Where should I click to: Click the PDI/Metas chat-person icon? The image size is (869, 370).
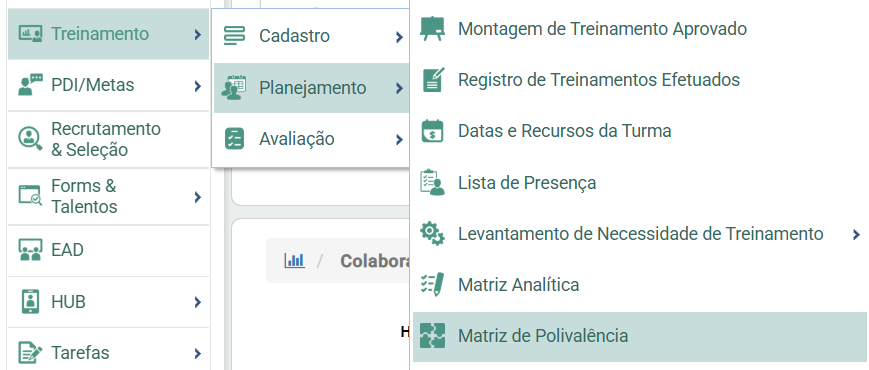[x=30, y=85]
